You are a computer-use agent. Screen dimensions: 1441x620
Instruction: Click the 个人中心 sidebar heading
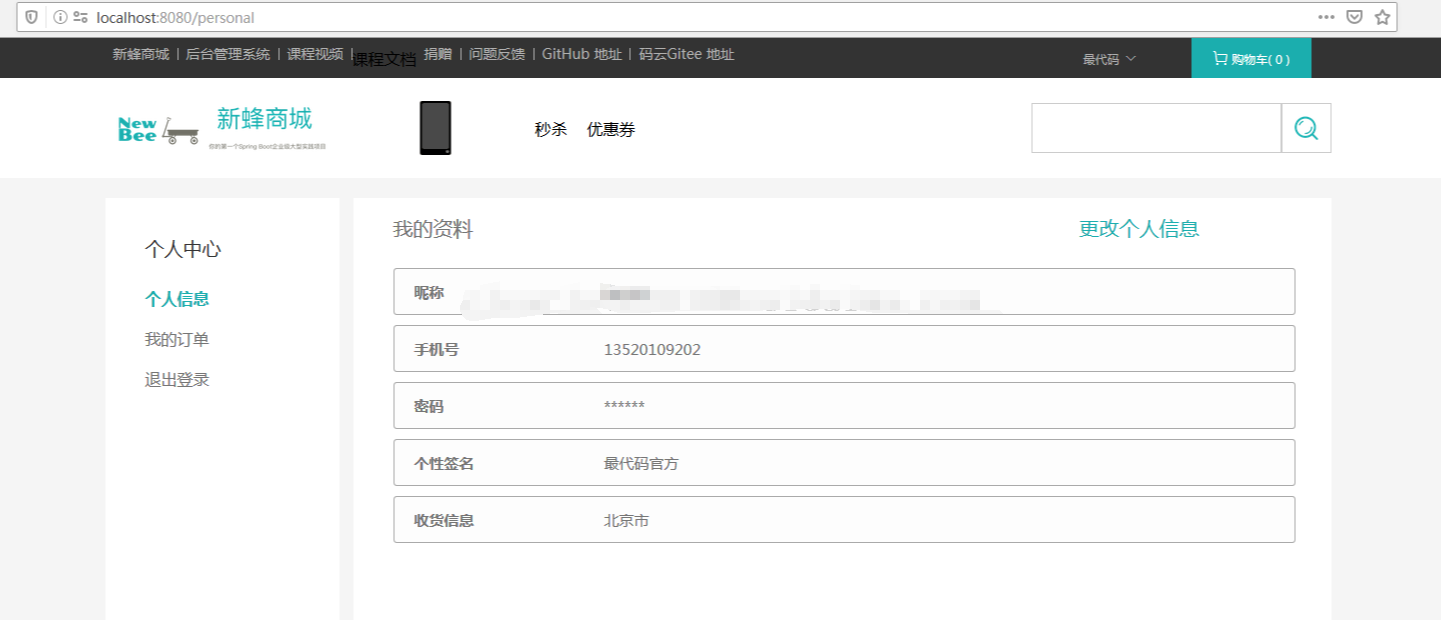click(183, 250)
